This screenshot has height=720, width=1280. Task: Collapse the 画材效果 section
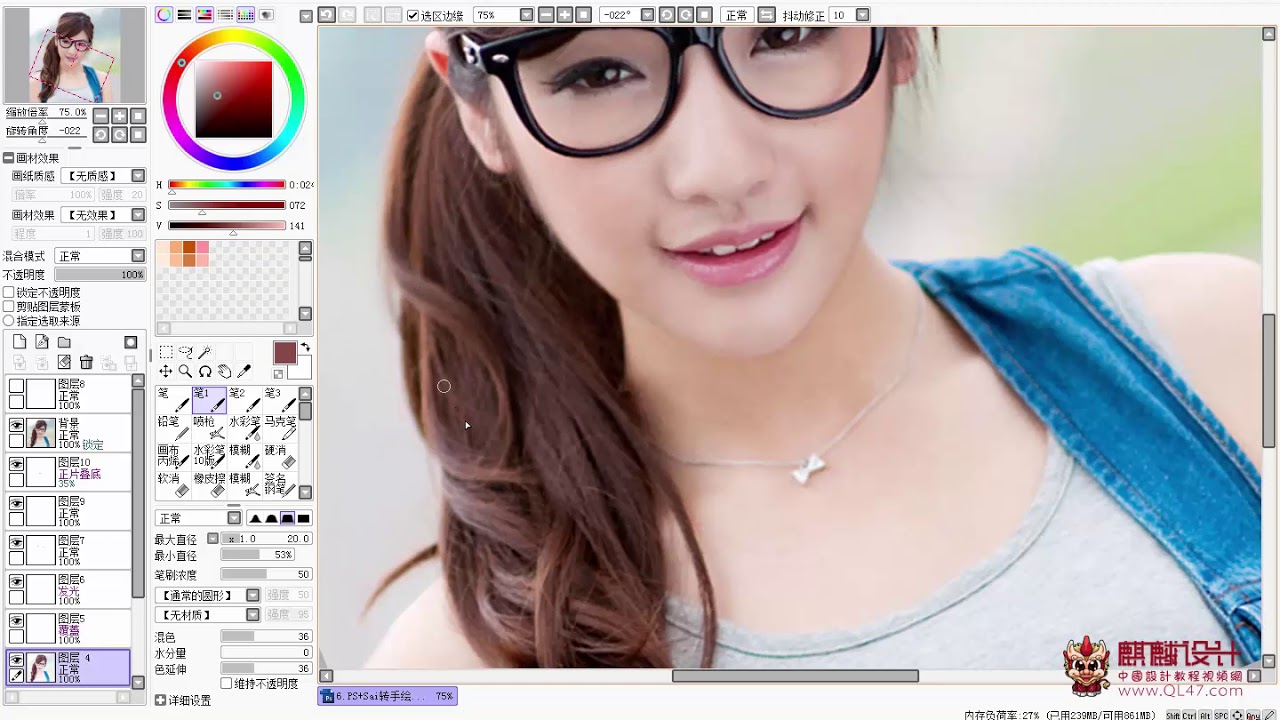pyautogui.click(x=8, y=158)
